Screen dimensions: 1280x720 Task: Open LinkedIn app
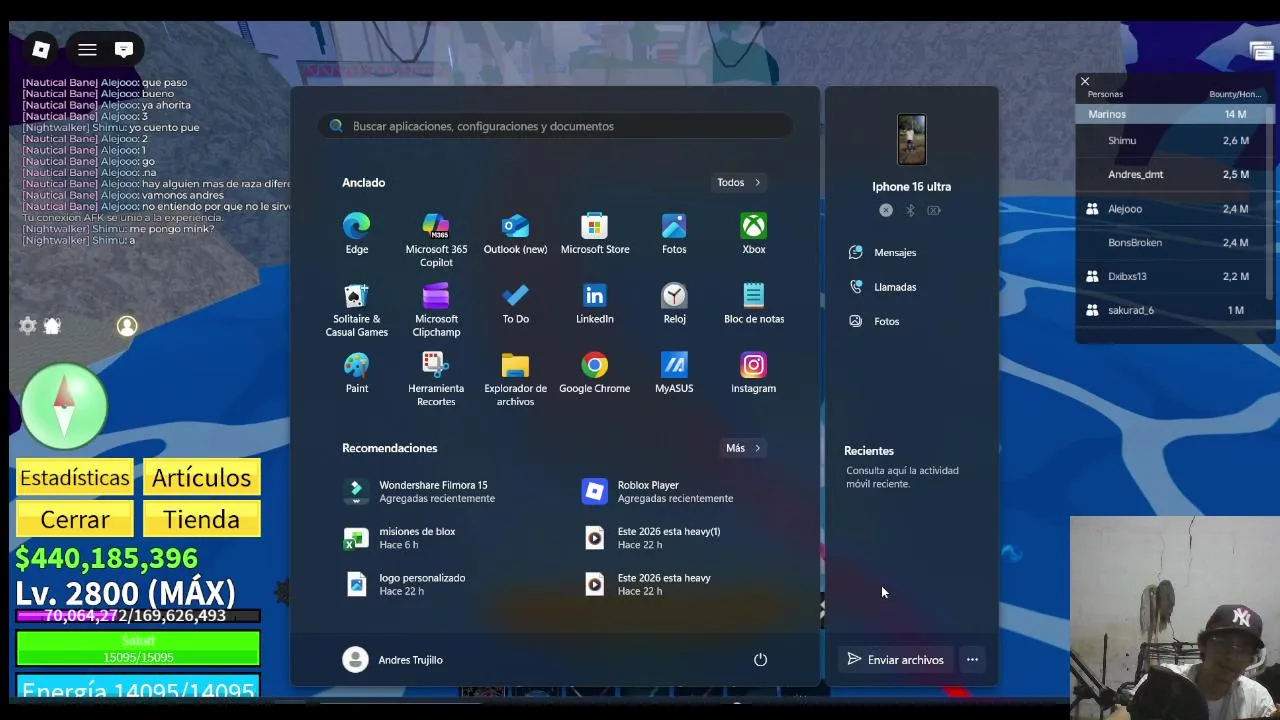point(595,304)
